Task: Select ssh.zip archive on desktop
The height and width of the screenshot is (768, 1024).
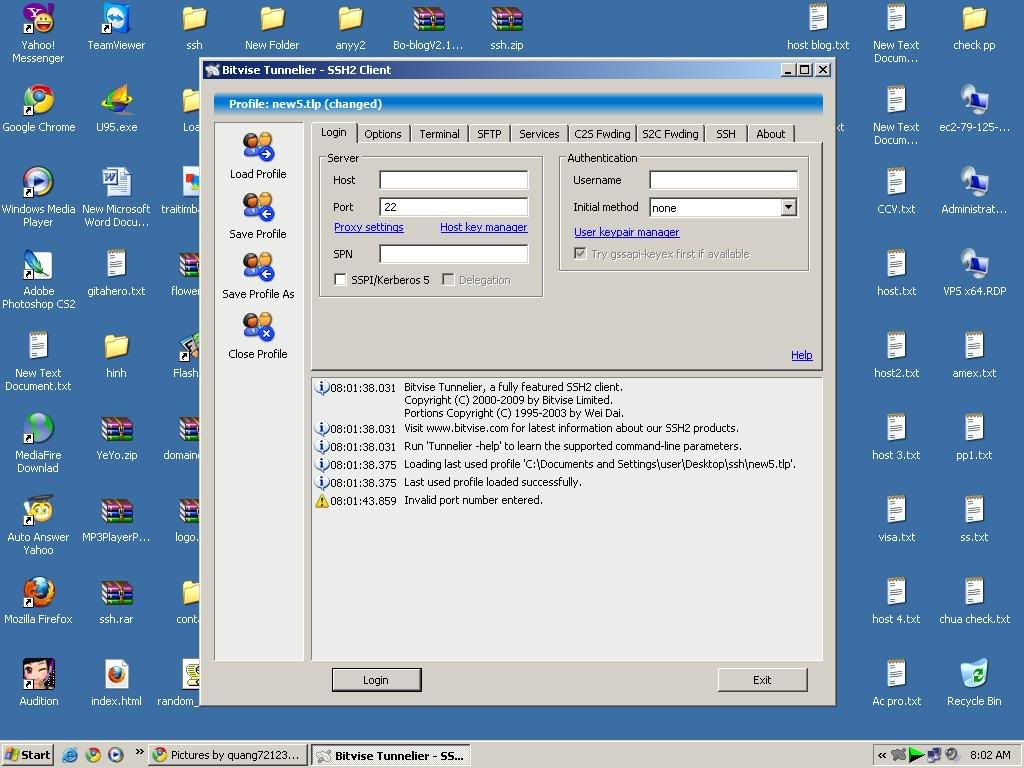Action: click(507, 27)
